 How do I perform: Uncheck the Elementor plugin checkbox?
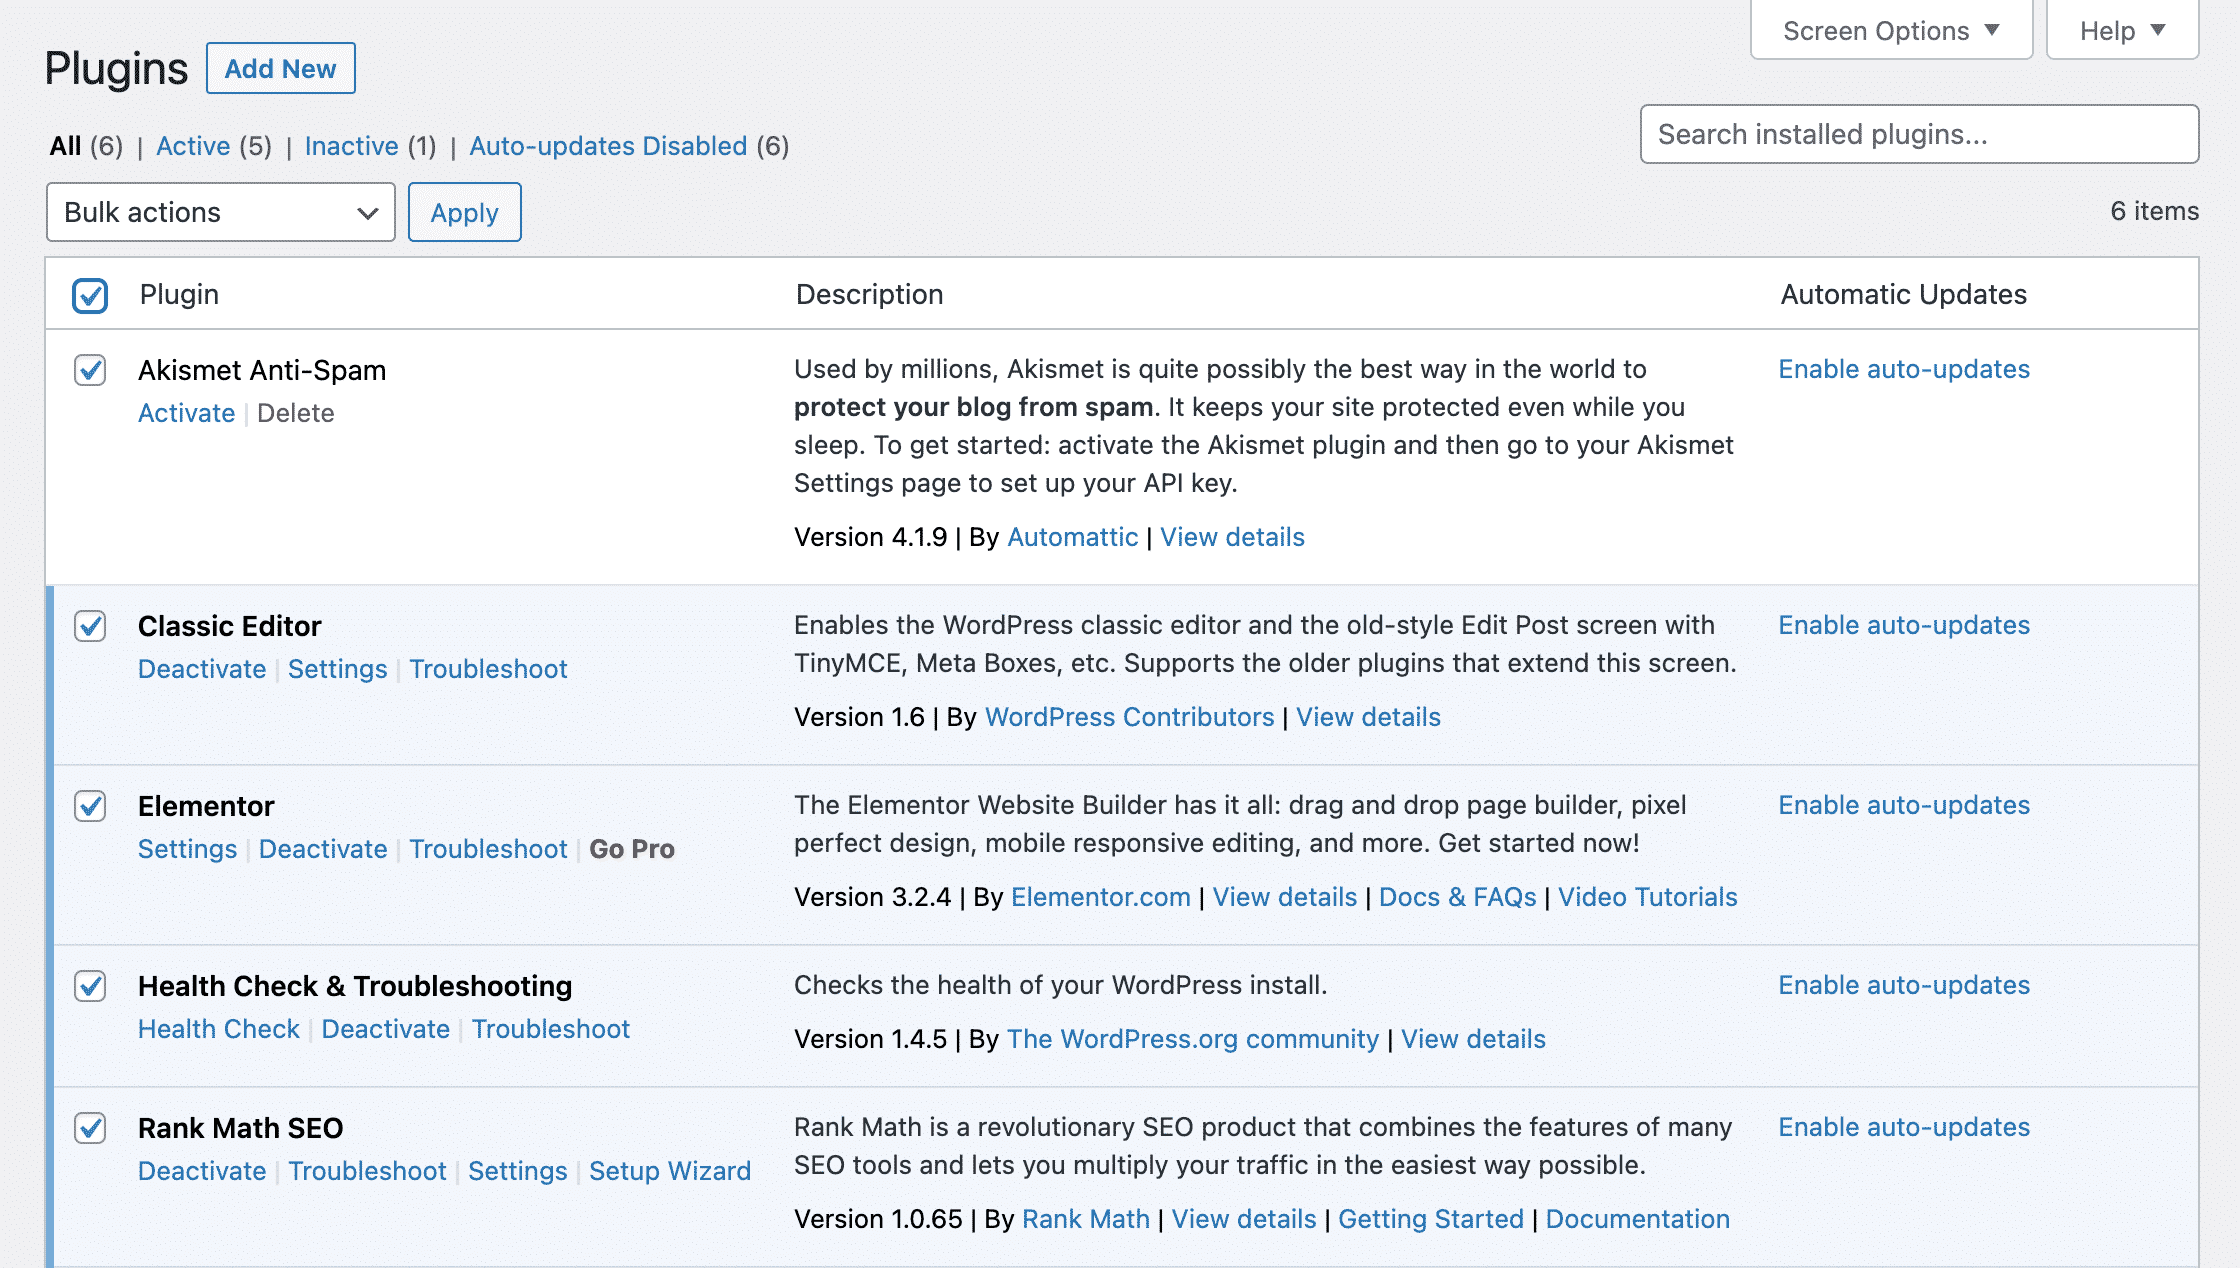[x=90, y=806]
